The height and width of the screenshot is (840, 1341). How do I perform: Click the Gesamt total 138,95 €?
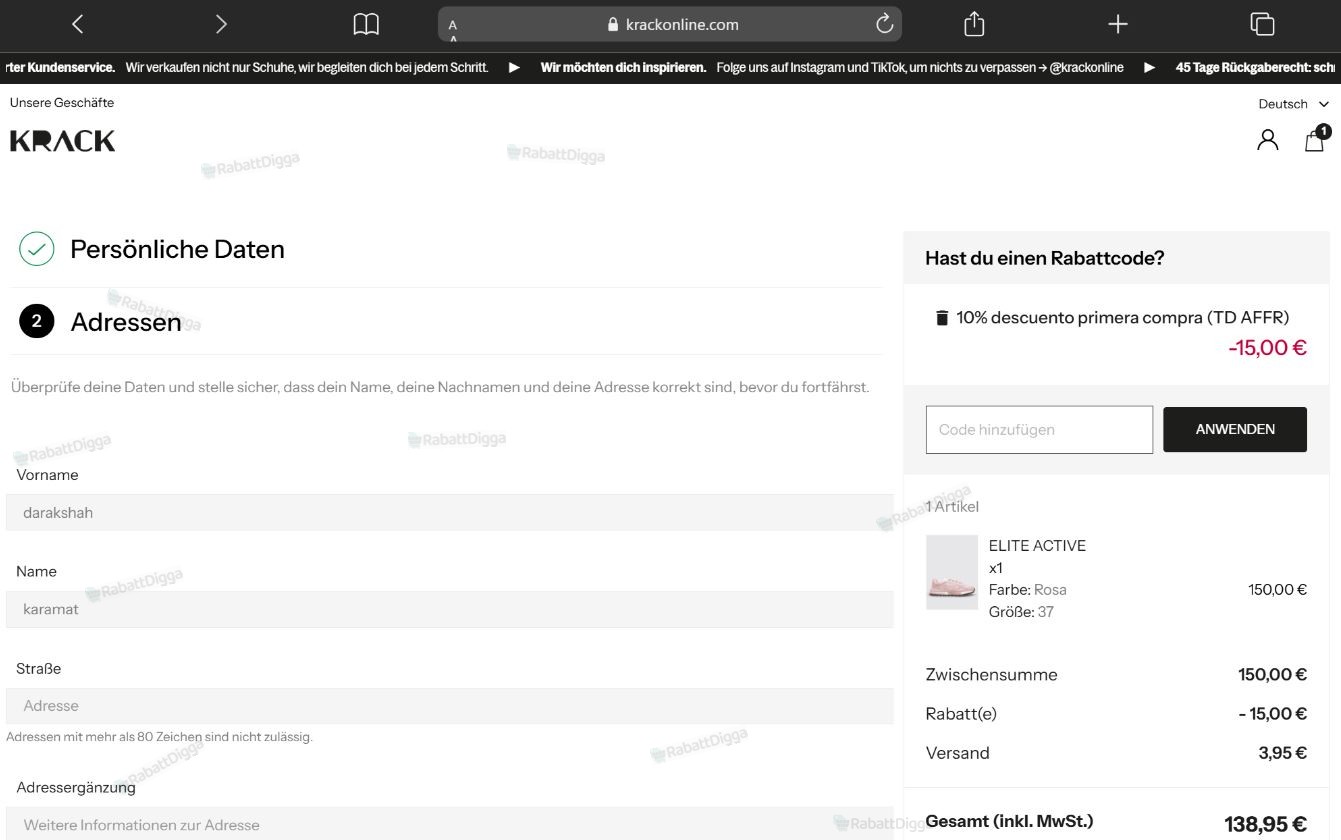1265,824
